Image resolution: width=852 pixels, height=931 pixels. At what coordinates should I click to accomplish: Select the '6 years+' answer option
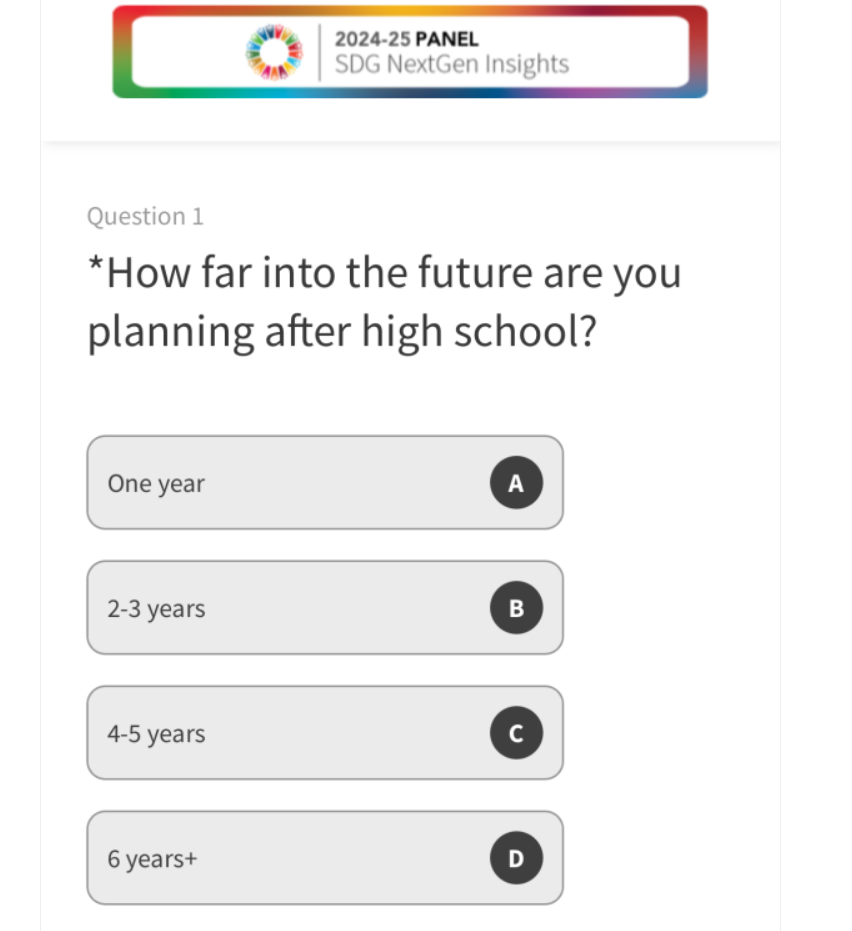324,857
